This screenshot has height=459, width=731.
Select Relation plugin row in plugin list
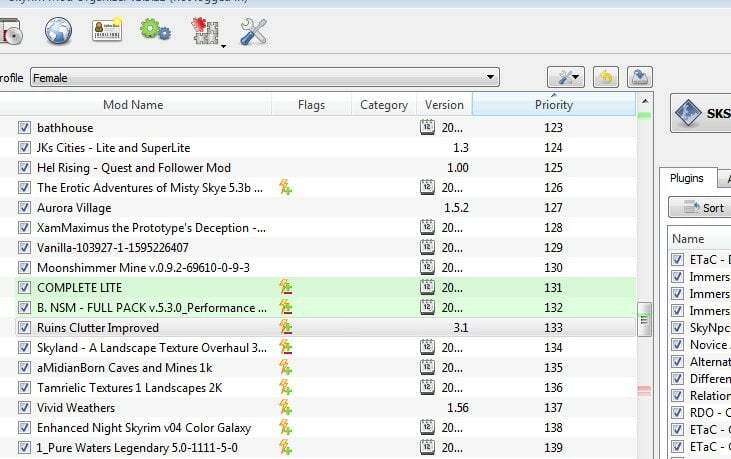pos(700,396)
